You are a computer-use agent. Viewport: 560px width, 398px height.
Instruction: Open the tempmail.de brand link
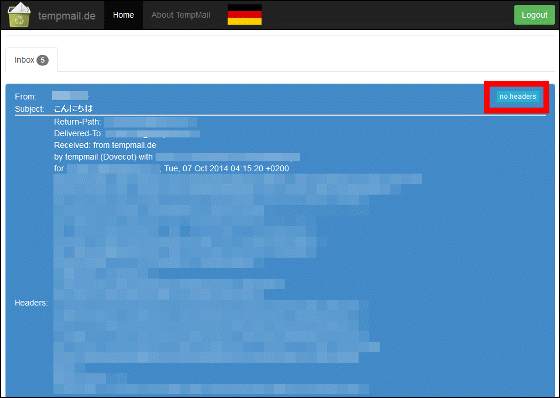pyautogui.click(x=66, y=16)
